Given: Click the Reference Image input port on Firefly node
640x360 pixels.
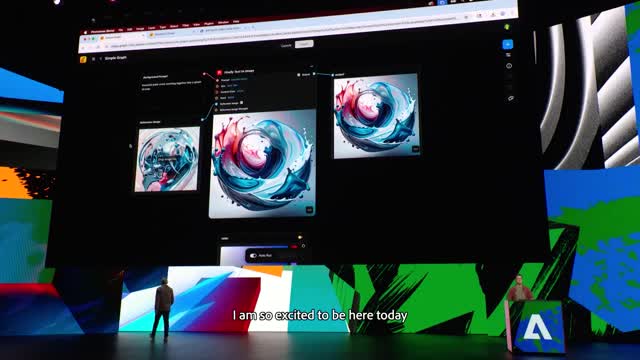Looking at the screenshot, I should [217, 104].
